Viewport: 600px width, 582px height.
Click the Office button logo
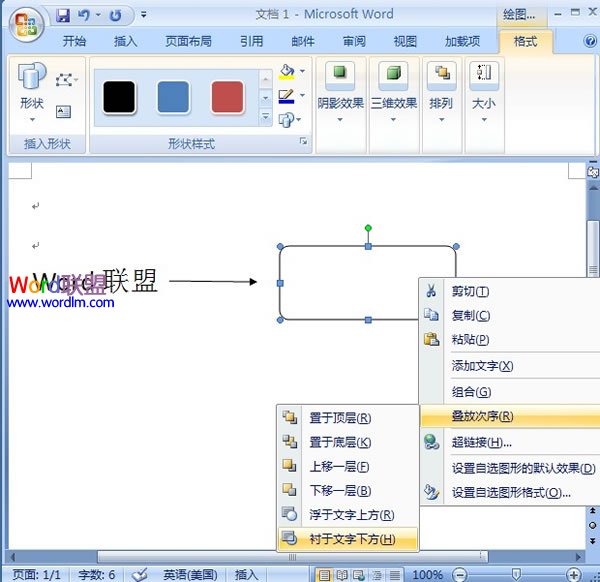[26, 24]
